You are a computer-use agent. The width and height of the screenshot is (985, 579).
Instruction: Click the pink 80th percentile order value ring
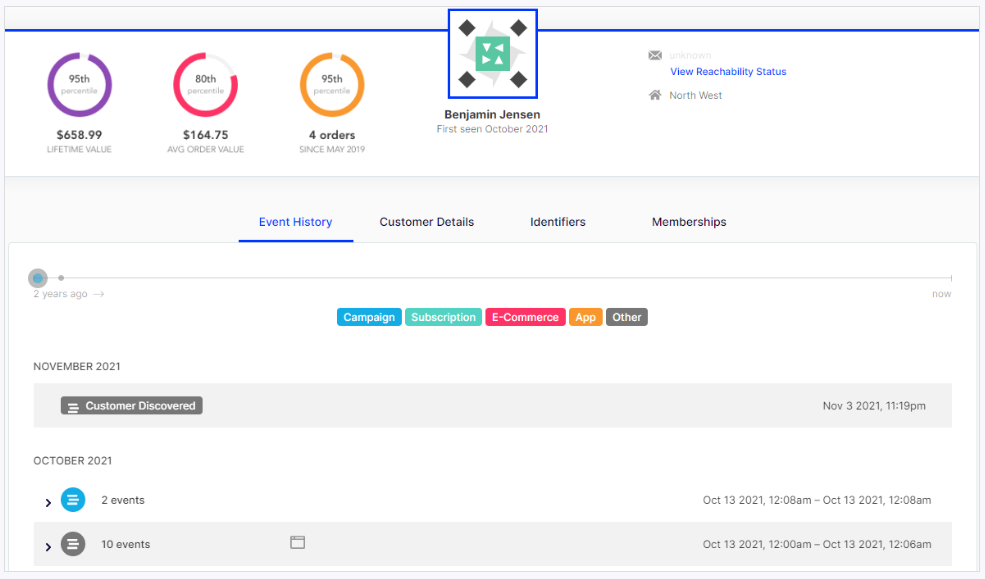point(205,85)
